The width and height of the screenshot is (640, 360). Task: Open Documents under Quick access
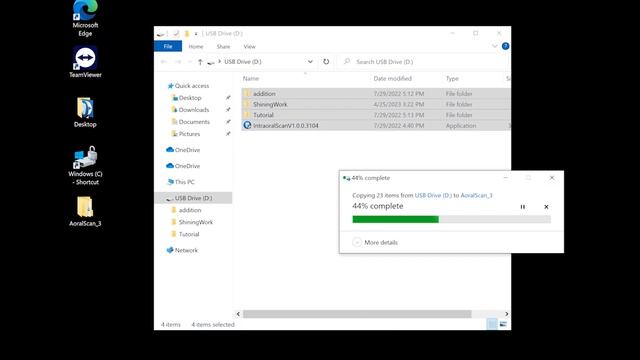tap(194, 122)
